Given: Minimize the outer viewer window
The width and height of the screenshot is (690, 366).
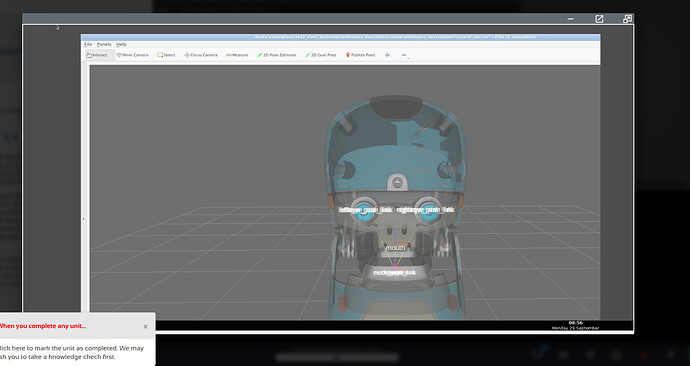Looking at the screenshot, I should click(x=570, y=19).
